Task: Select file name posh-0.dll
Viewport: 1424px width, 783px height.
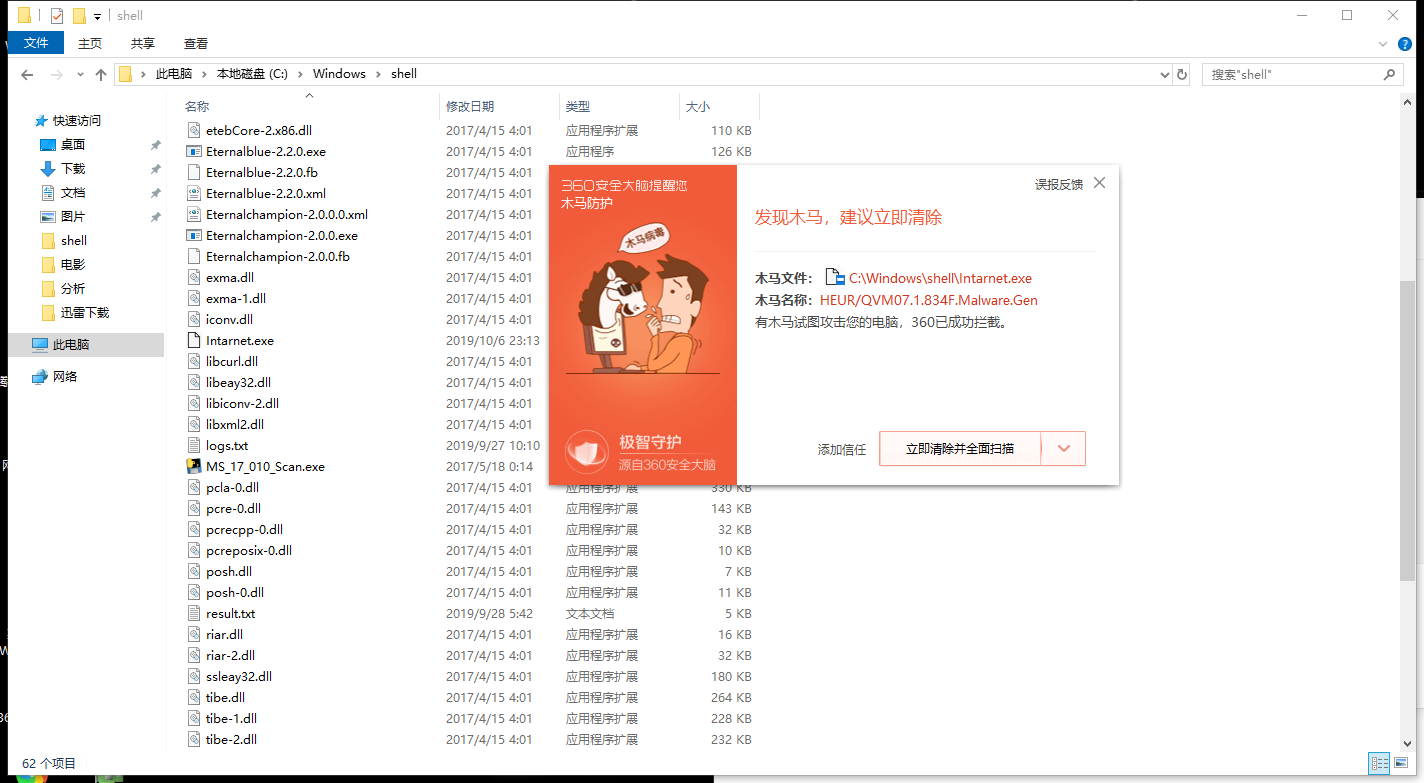Action: click(235, 592)
